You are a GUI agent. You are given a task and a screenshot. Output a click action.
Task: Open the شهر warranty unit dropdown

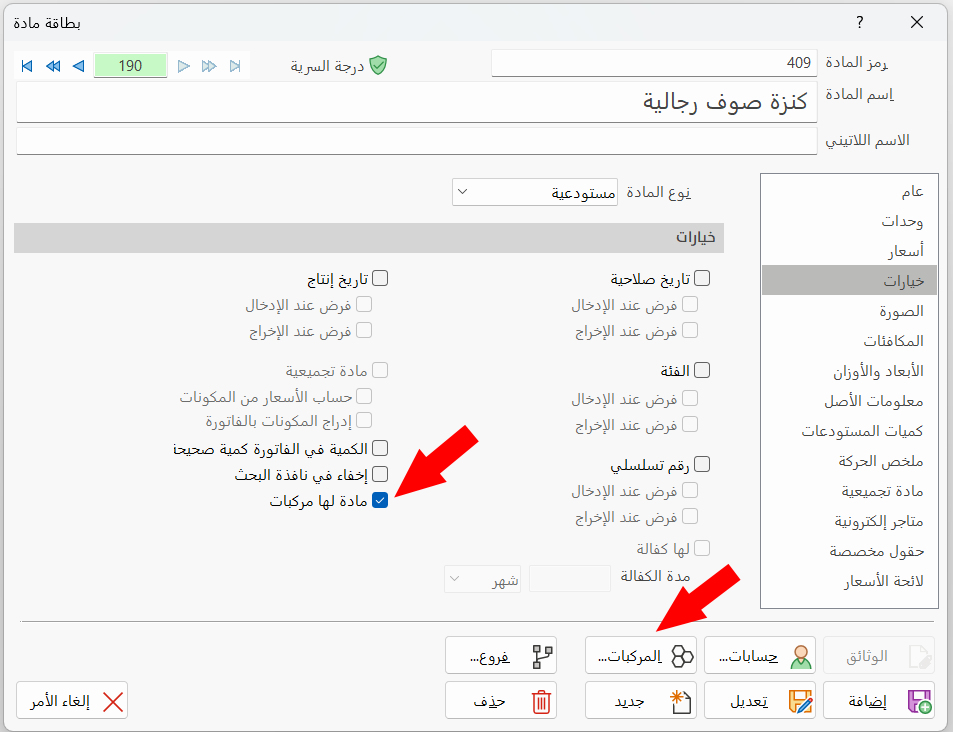point(483,579)
